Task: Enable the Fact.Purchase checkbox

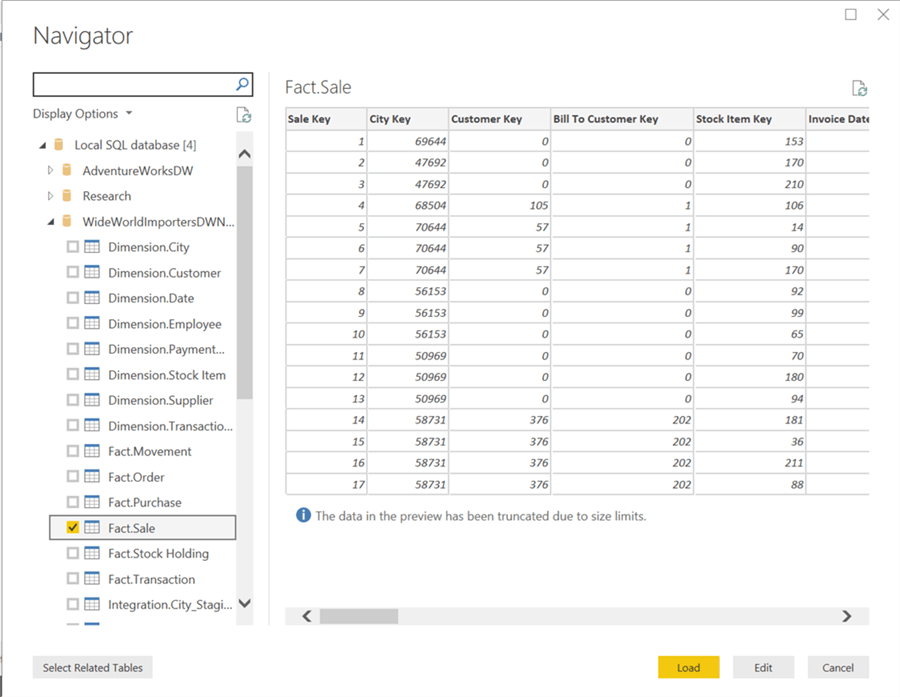Action: pos(72,502)
